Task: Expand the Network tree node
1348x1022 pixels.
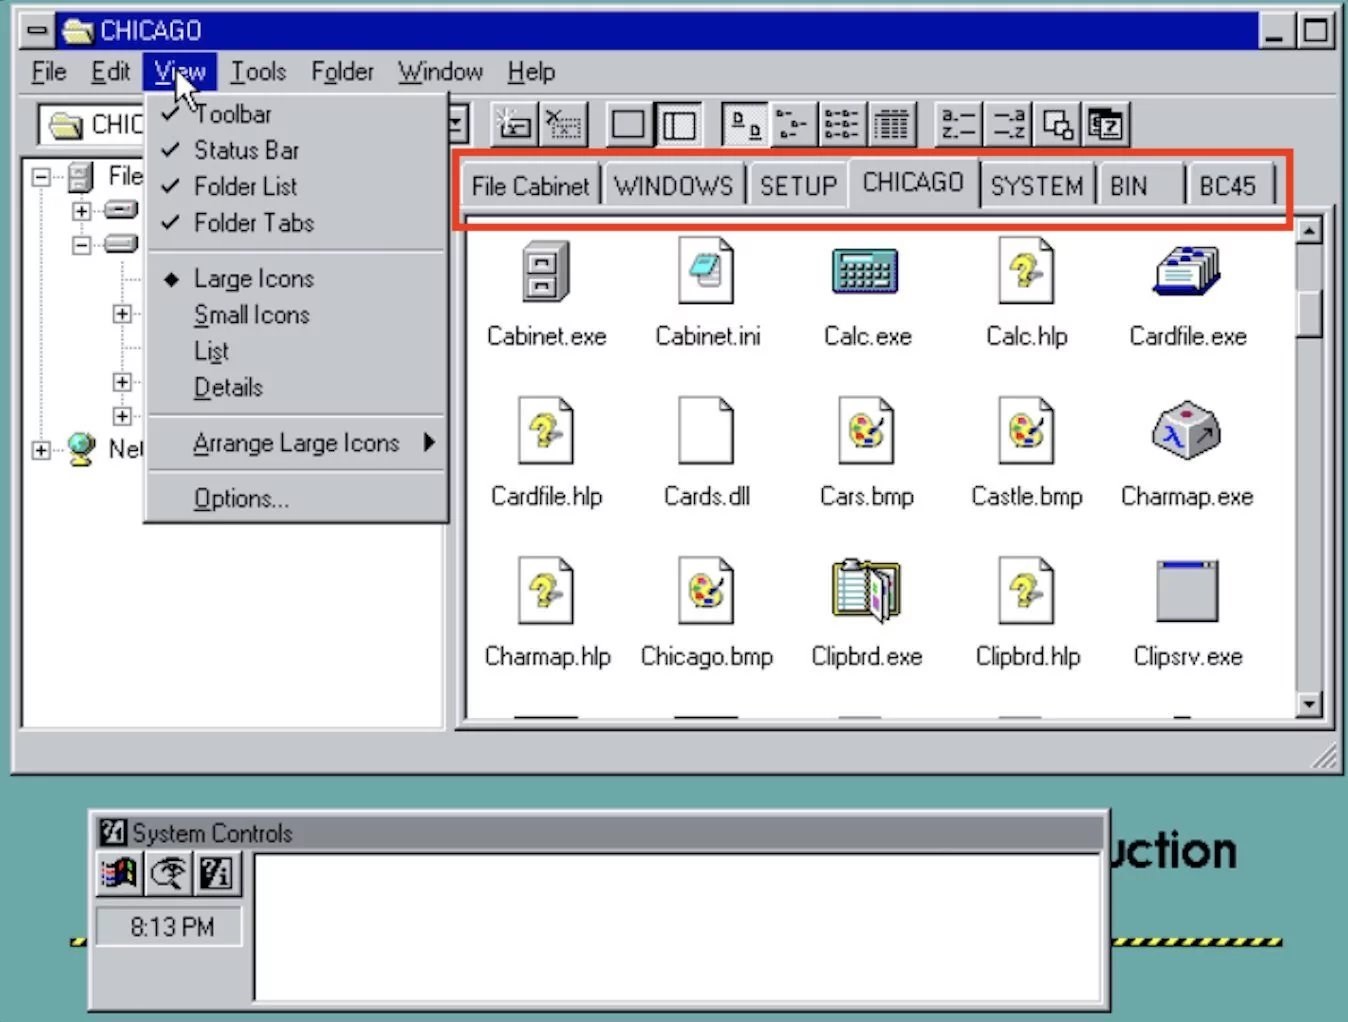Action: (41, 450)
